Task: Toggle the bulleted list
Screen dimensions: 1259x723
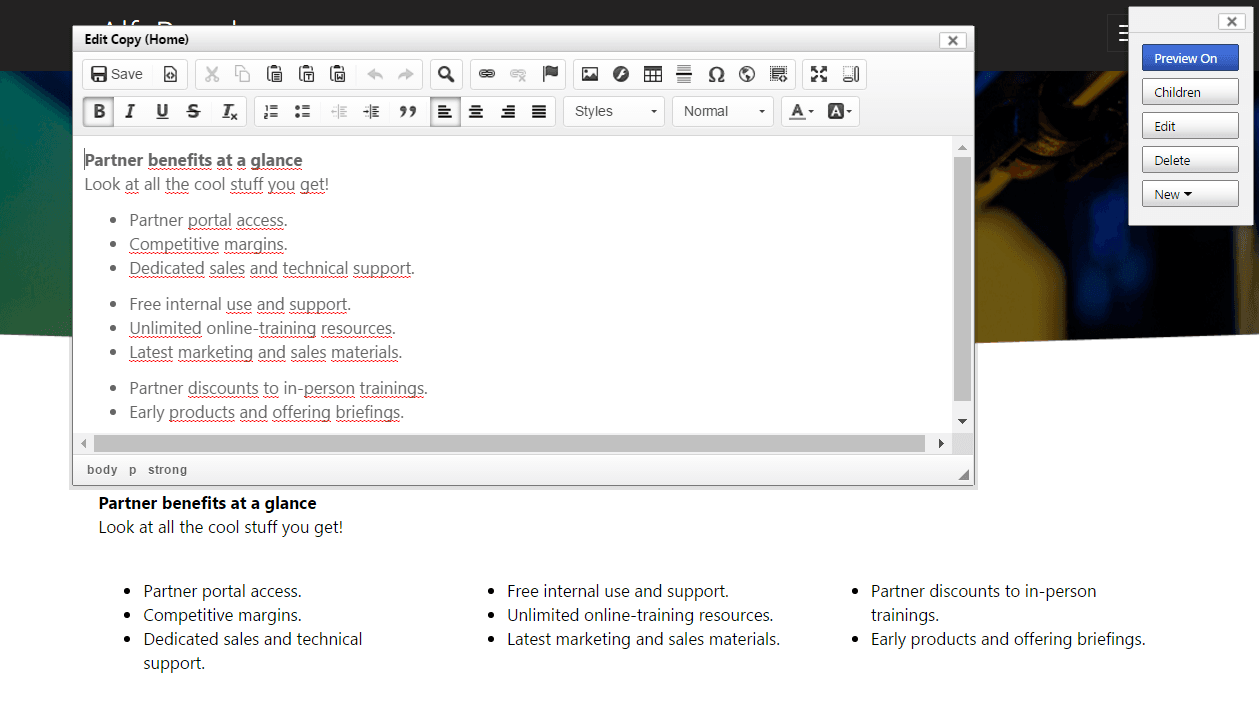Action: (302, 111)
